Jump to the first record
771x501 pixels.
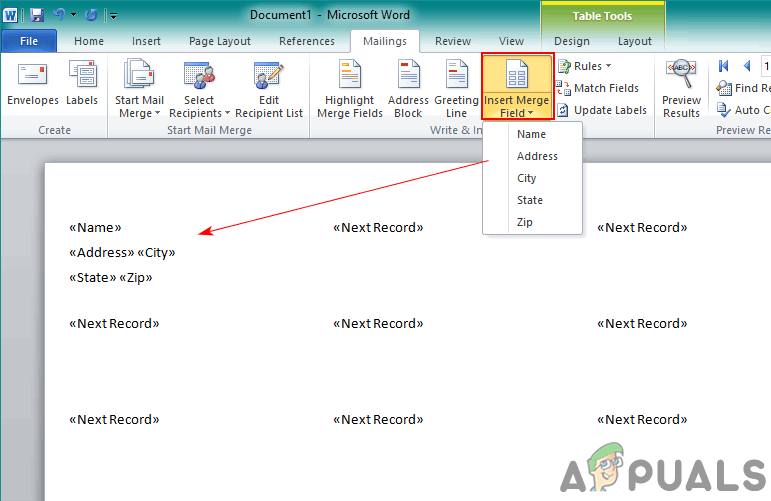tap(723, 66)
